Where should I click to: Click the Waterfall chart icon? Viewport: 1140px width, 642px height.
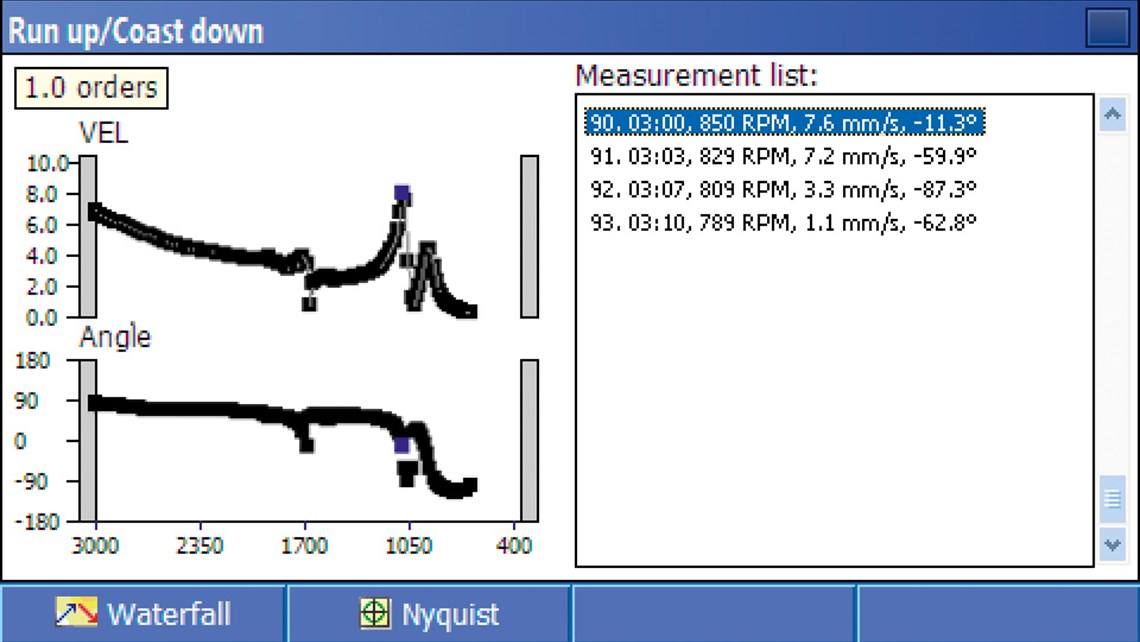pos(76,612)
